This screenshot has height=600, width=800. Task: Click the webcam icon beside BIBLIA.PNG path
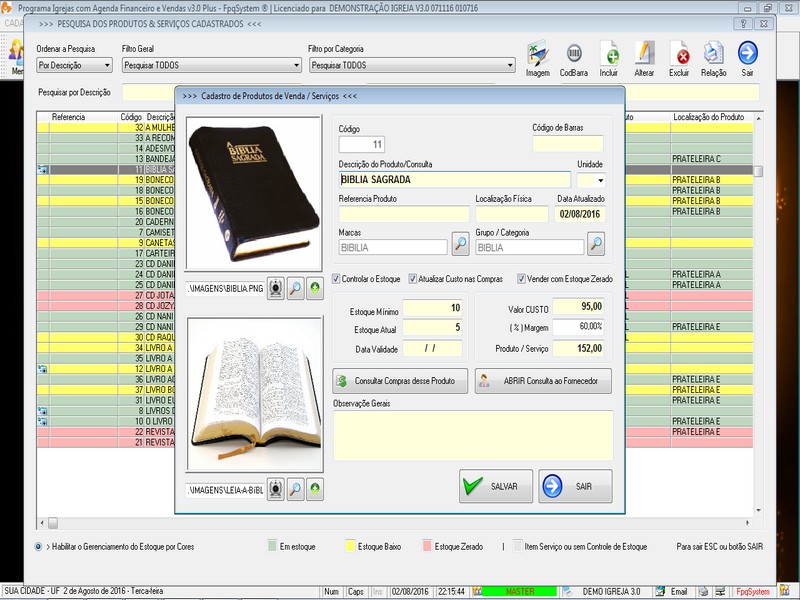tap(276, 288)
